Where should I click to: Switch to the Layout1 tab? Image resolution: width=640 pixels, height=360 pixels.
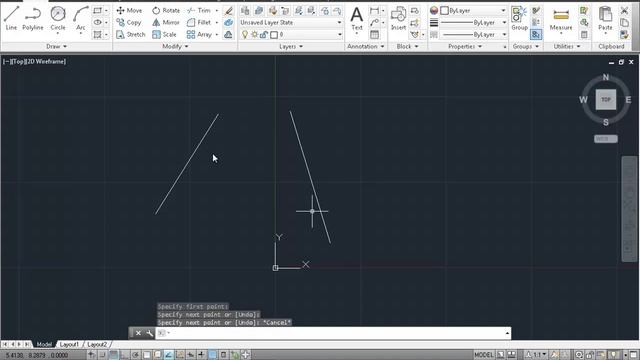69,344
